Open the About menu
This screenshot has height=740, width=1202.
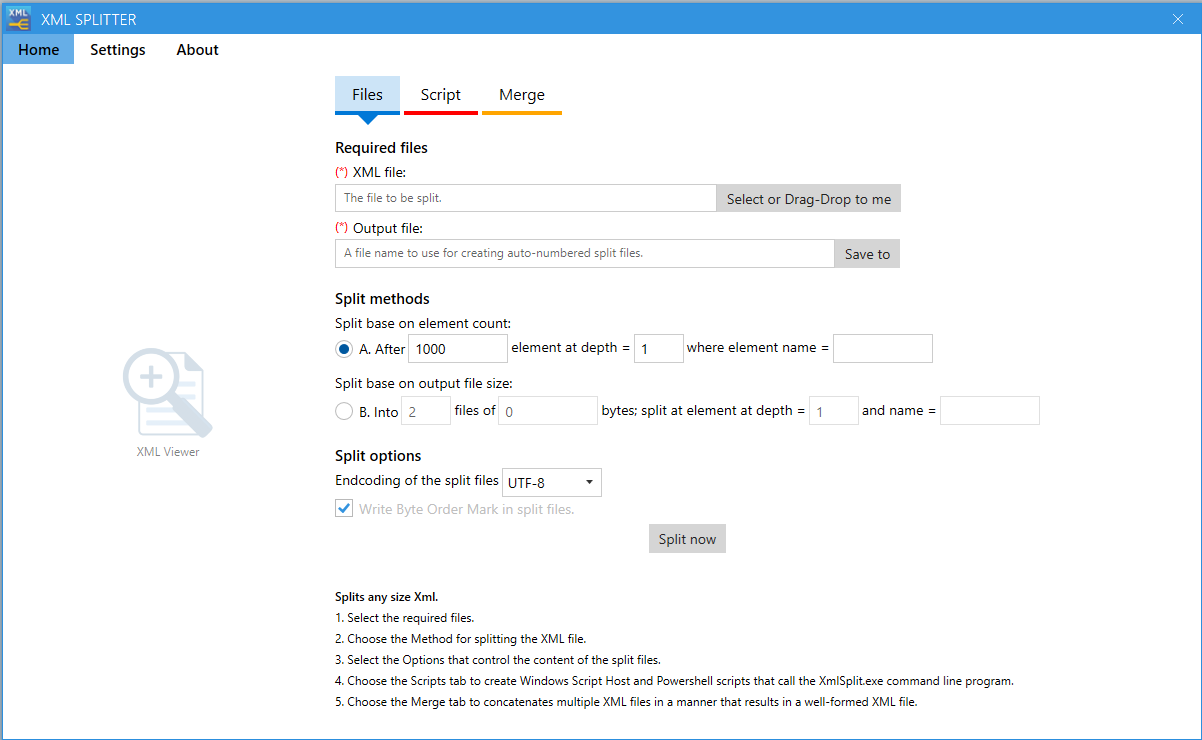198,50
